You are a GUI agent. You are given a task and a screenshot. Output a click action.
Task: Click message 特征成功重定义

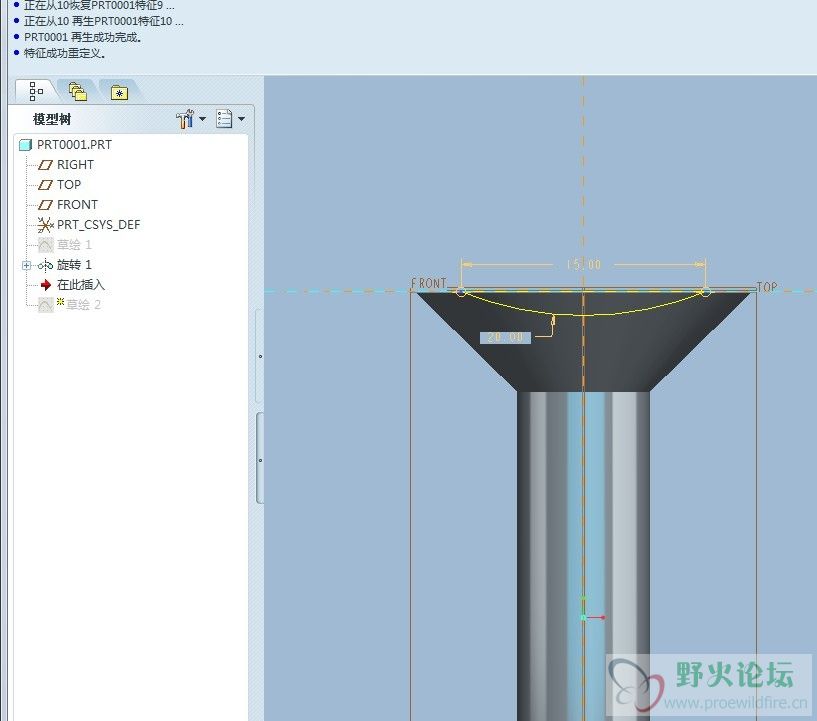click(x=65, y=53)
